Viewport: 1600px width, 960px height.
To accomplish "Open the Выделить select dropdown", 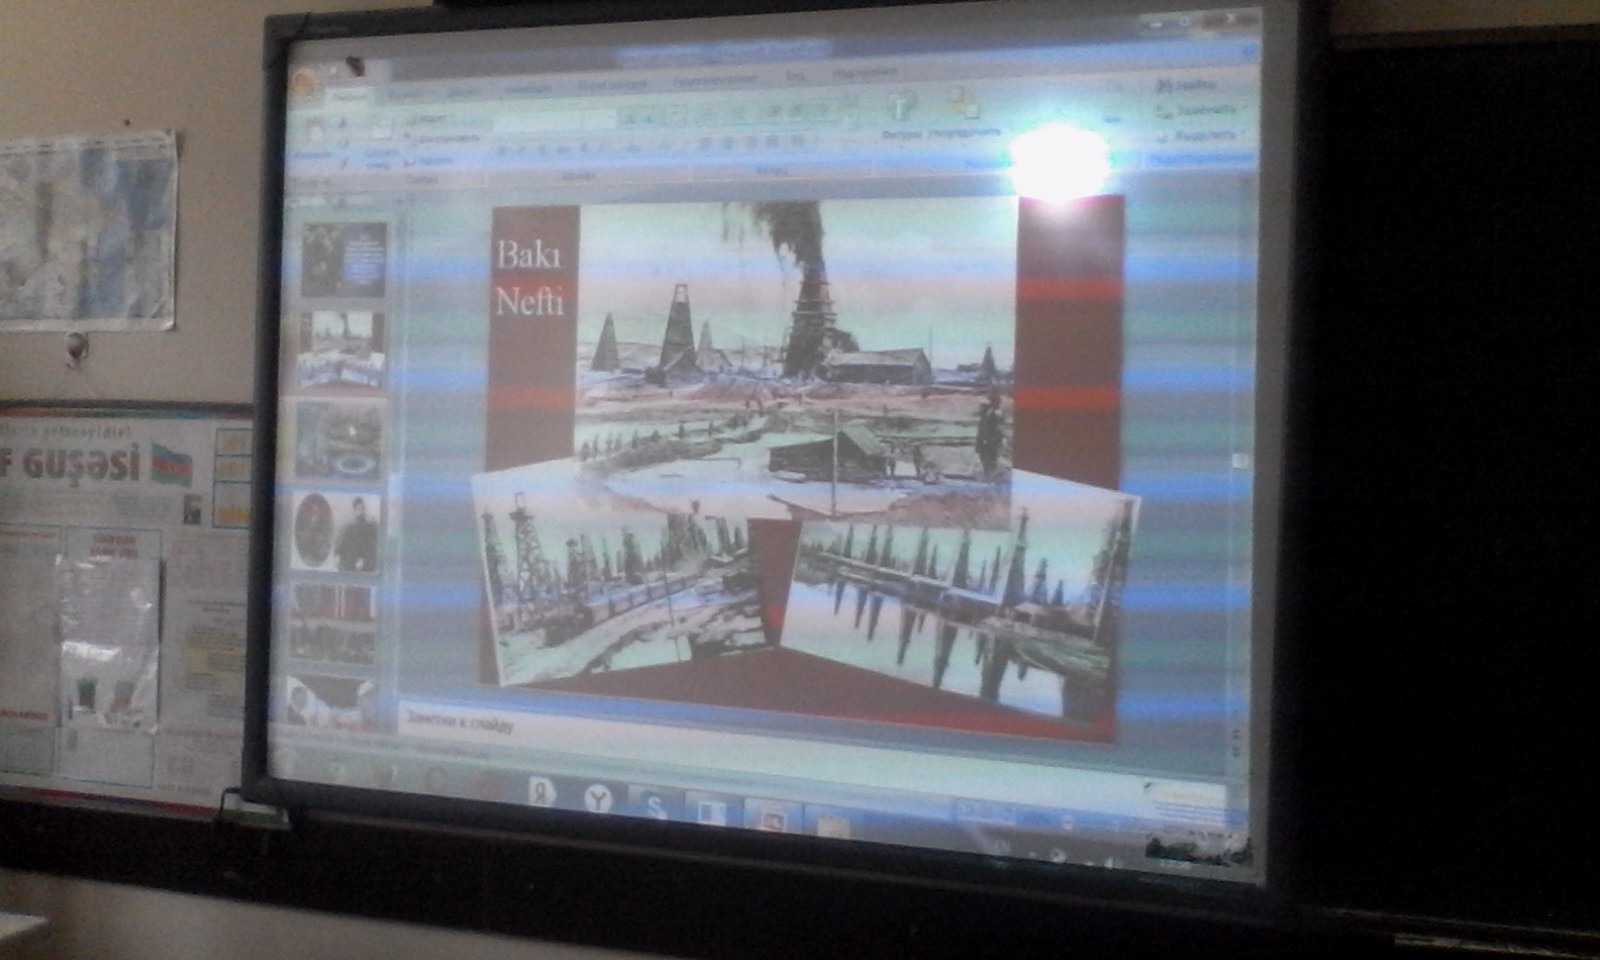I will point(1200,135).
